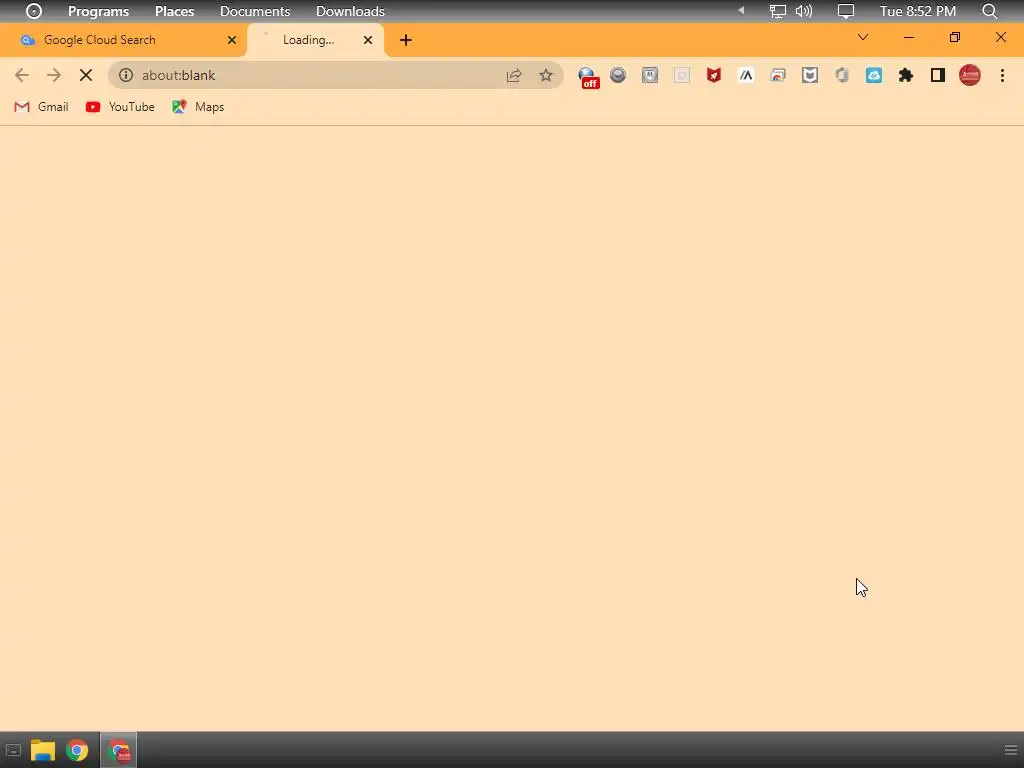Open the taskbar hamburger lines icon

(x=1010, y=751)
